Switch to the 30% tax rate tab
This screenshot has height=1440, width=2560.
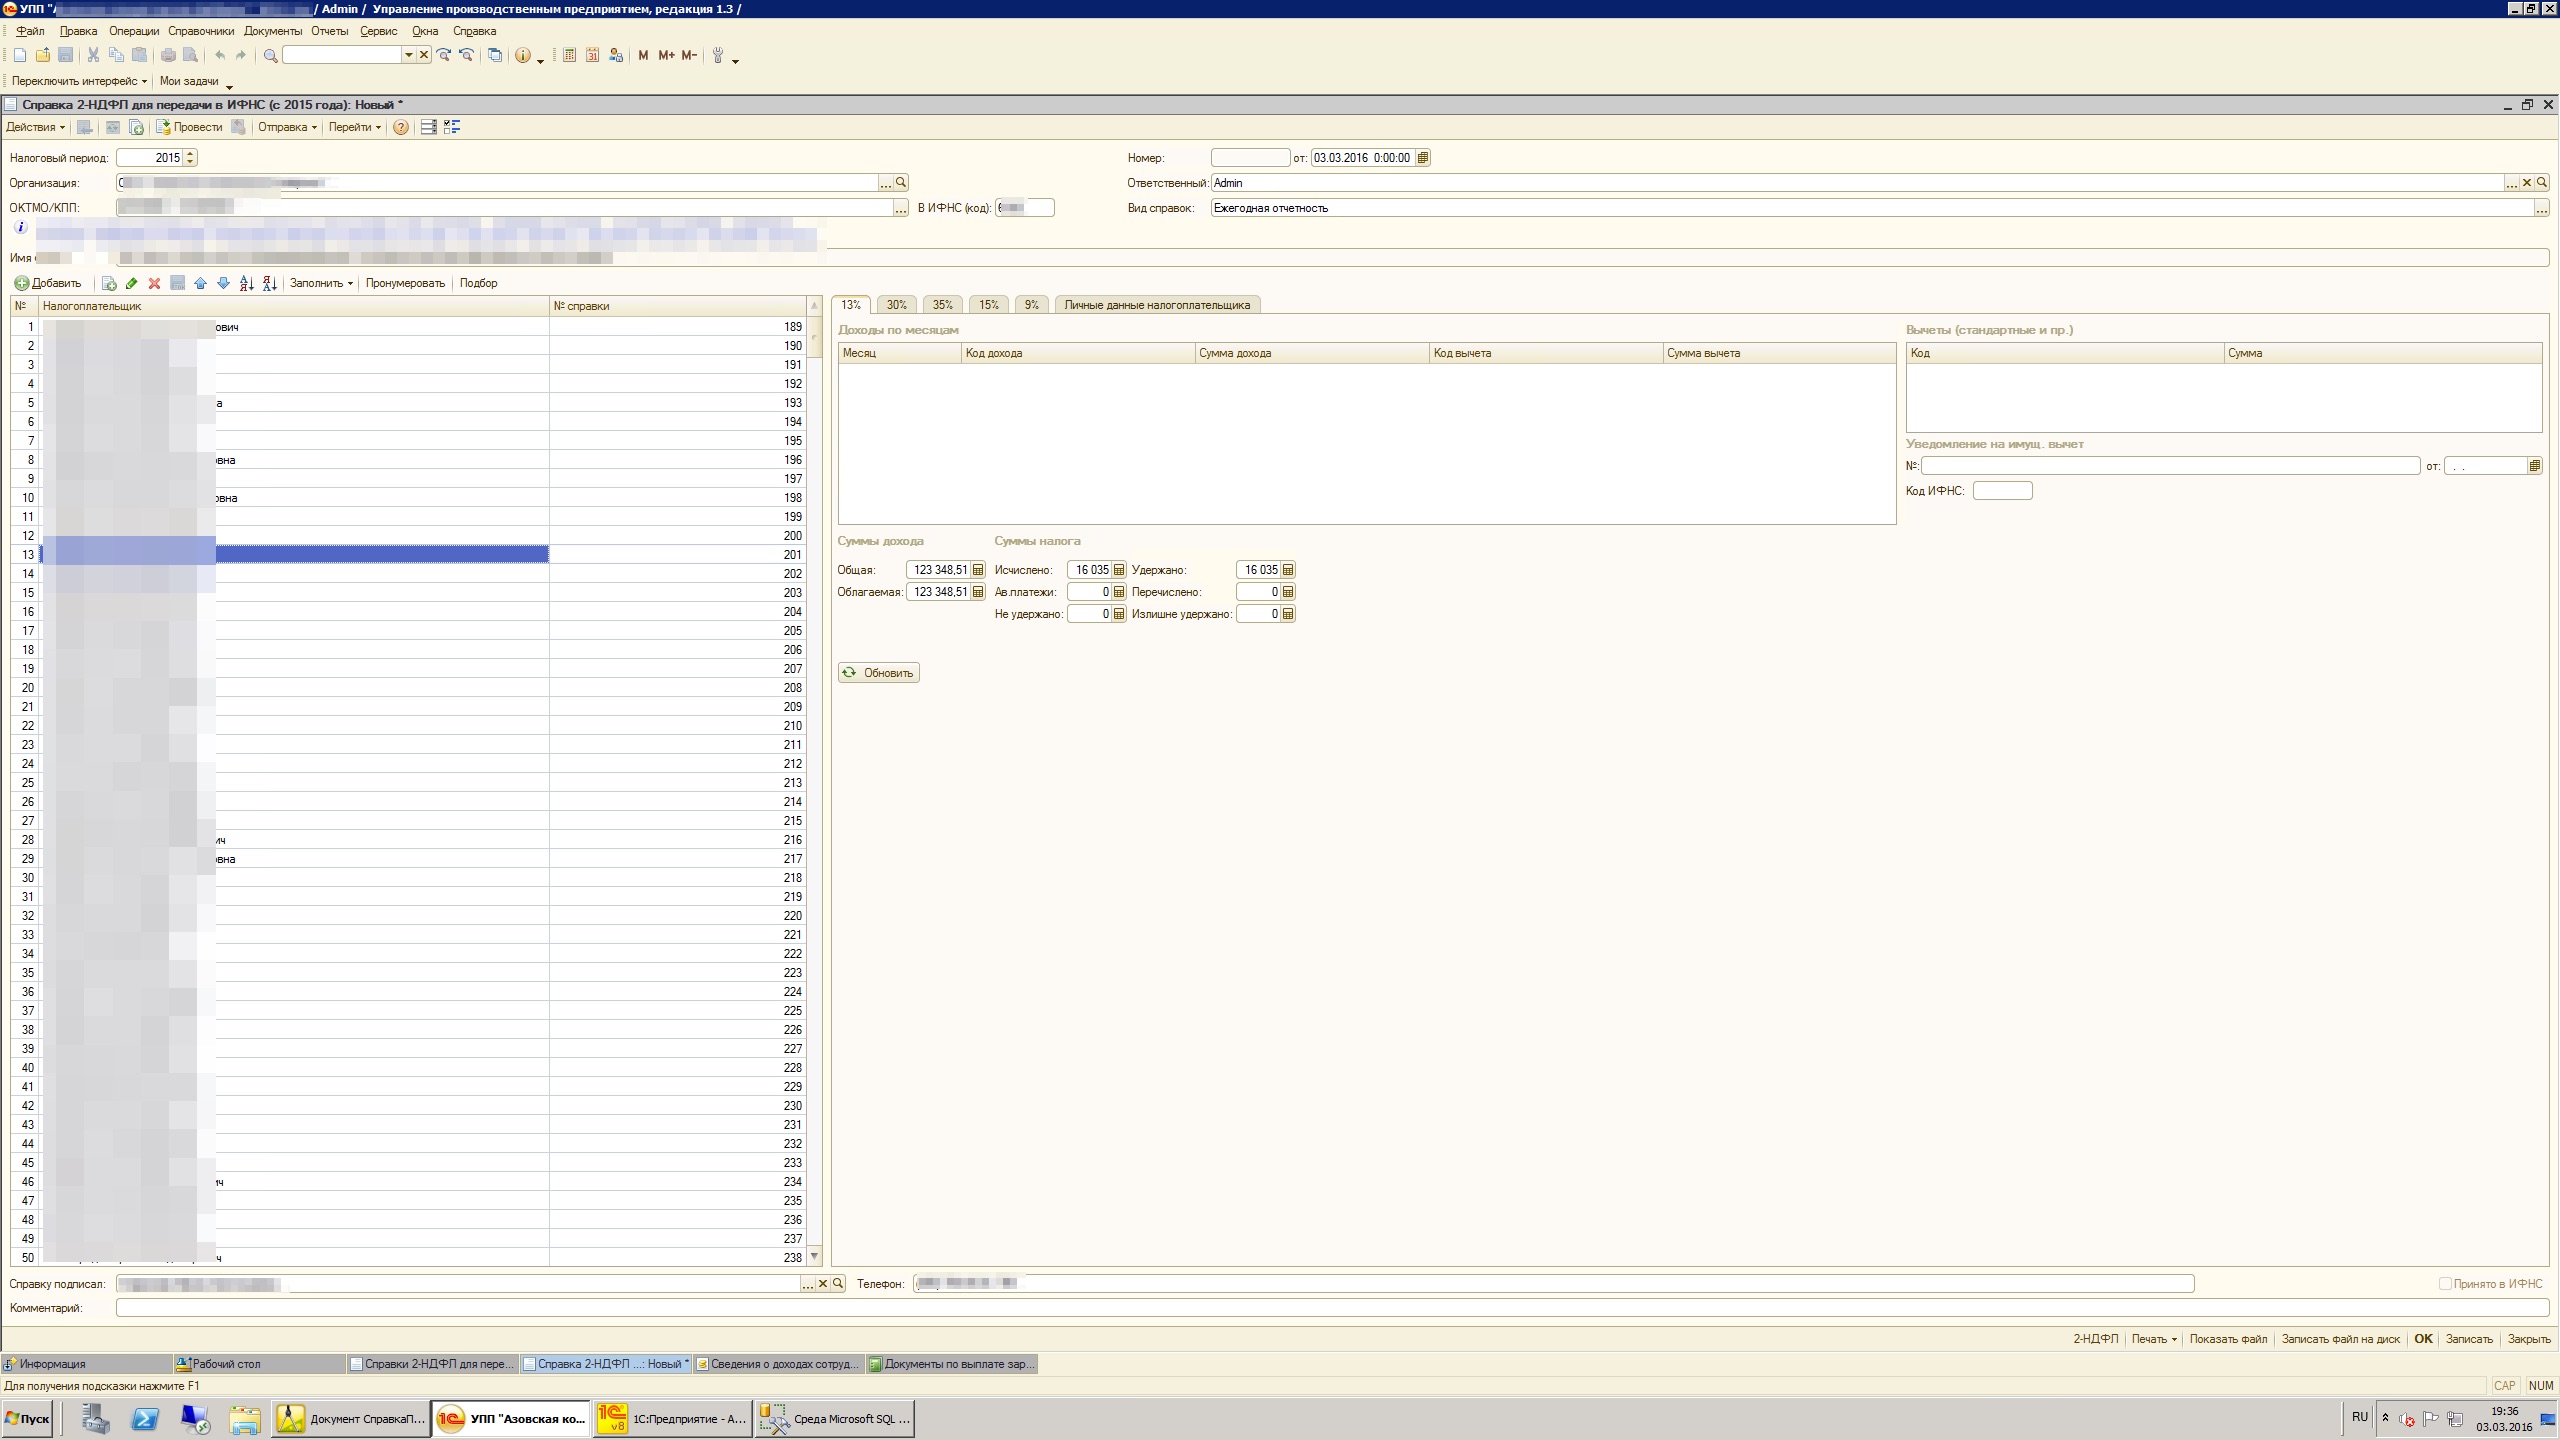click(x=896, y=305)
